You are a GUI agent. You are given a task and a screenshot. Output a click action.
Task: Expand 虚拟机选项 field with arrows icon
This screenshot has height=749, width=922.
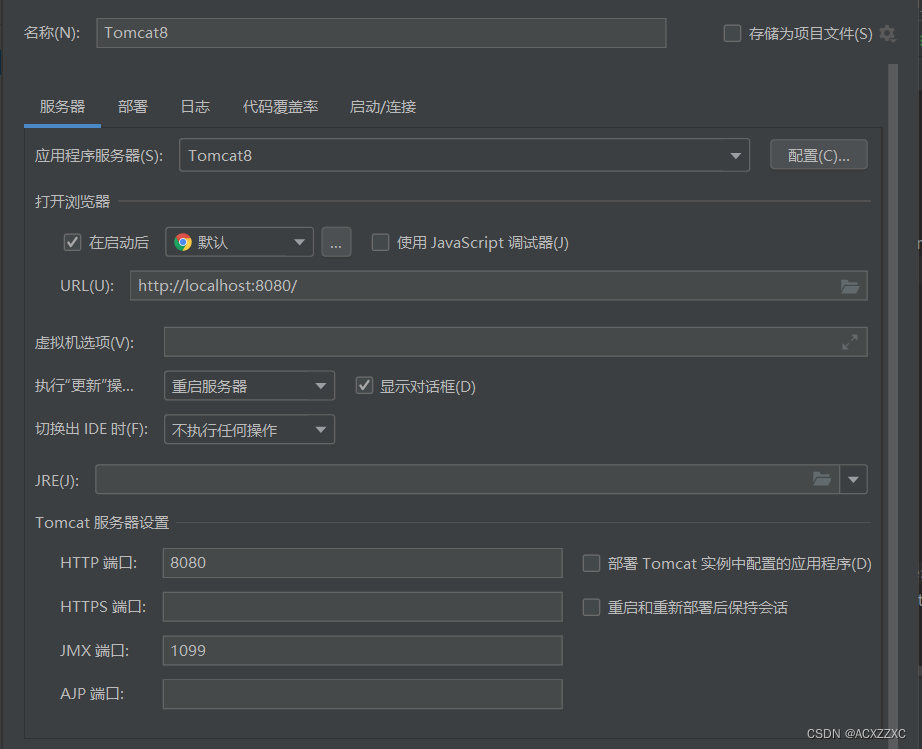pos(850,342)
